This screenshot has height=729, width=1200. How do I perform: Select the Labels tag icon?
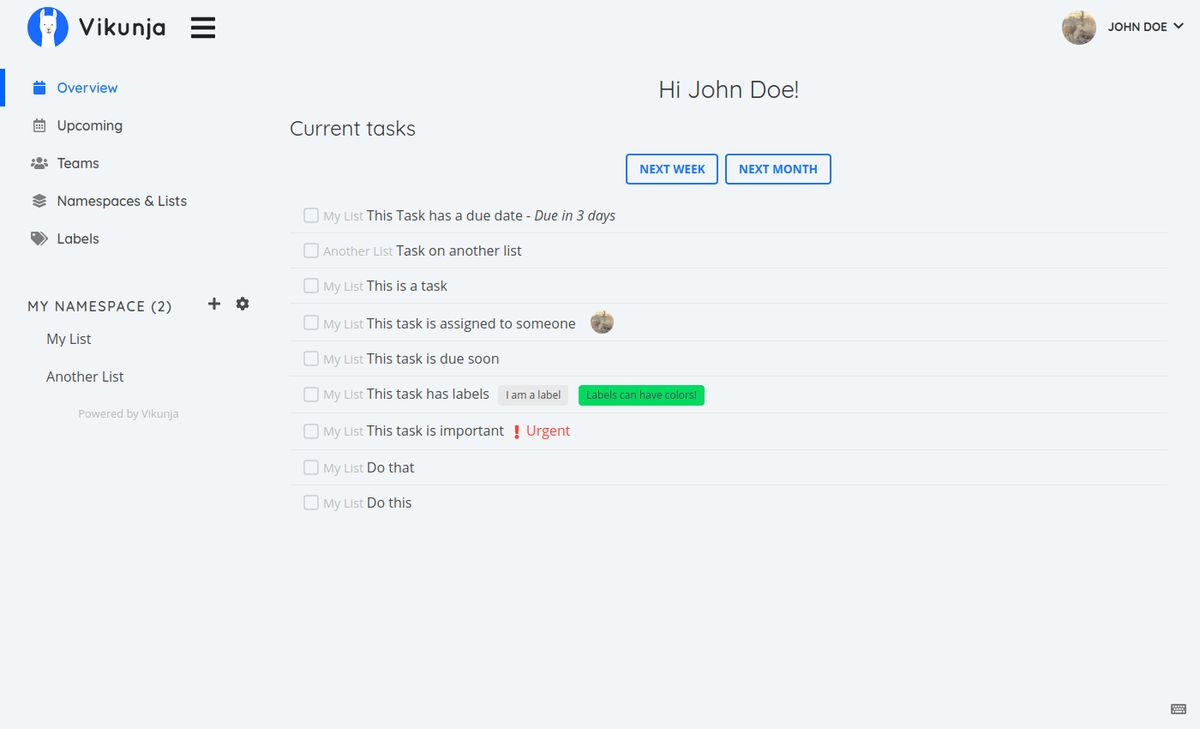coord(38,238)
